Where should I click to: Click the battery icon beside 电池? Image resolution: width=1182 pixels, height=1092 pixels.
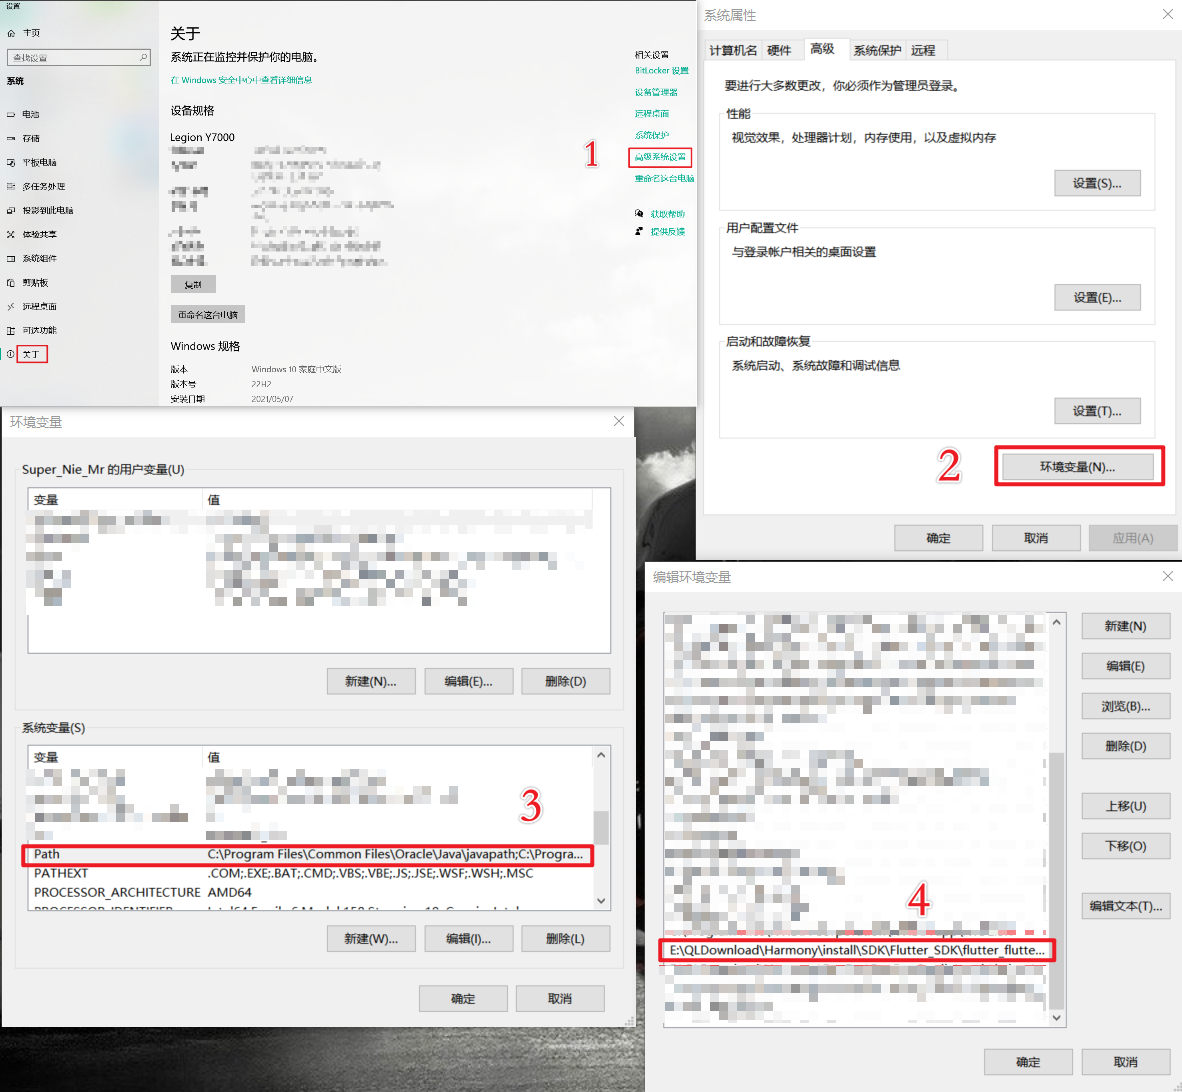tap(11, 115)
